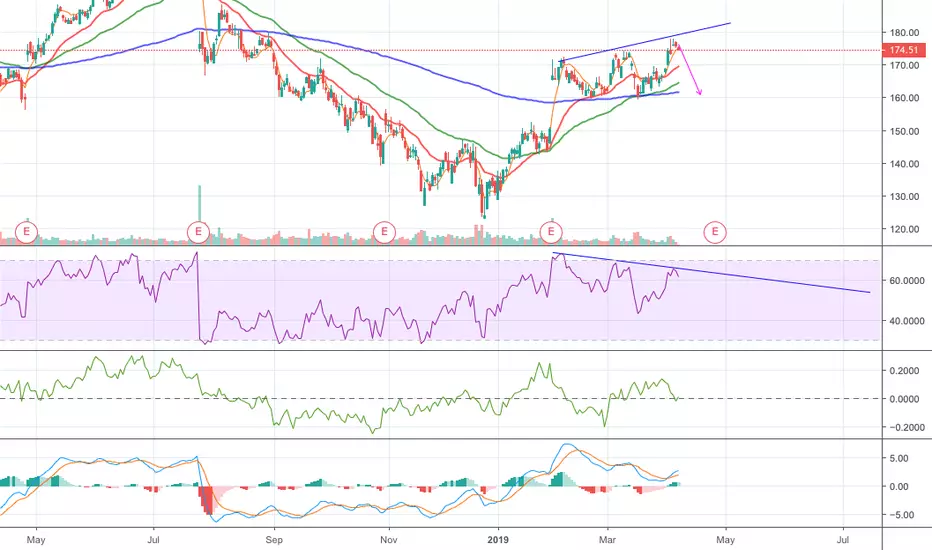Click the current price label 174.51
The height and width of the screenshot is (550, 932).
[x=903, y=51]
